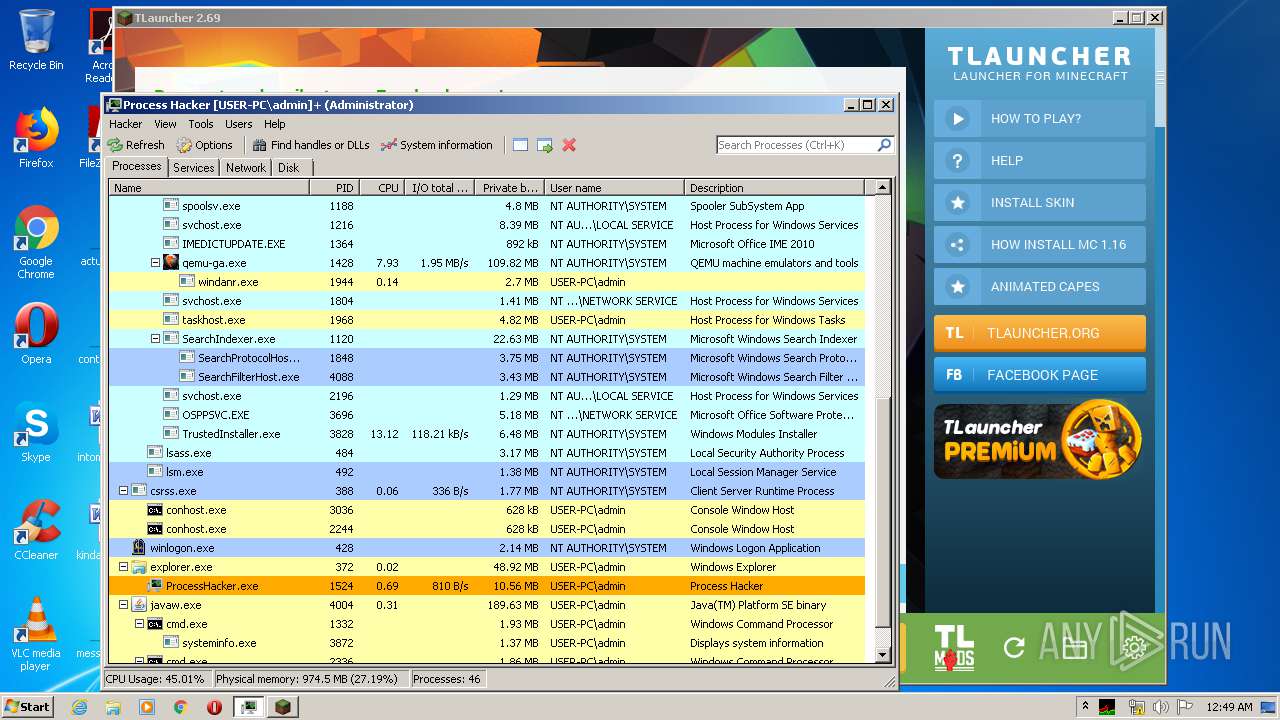The image size is (1280, 720).
Task: Click the TL MODS icon in TLauncher
Action: click(954, 648)
